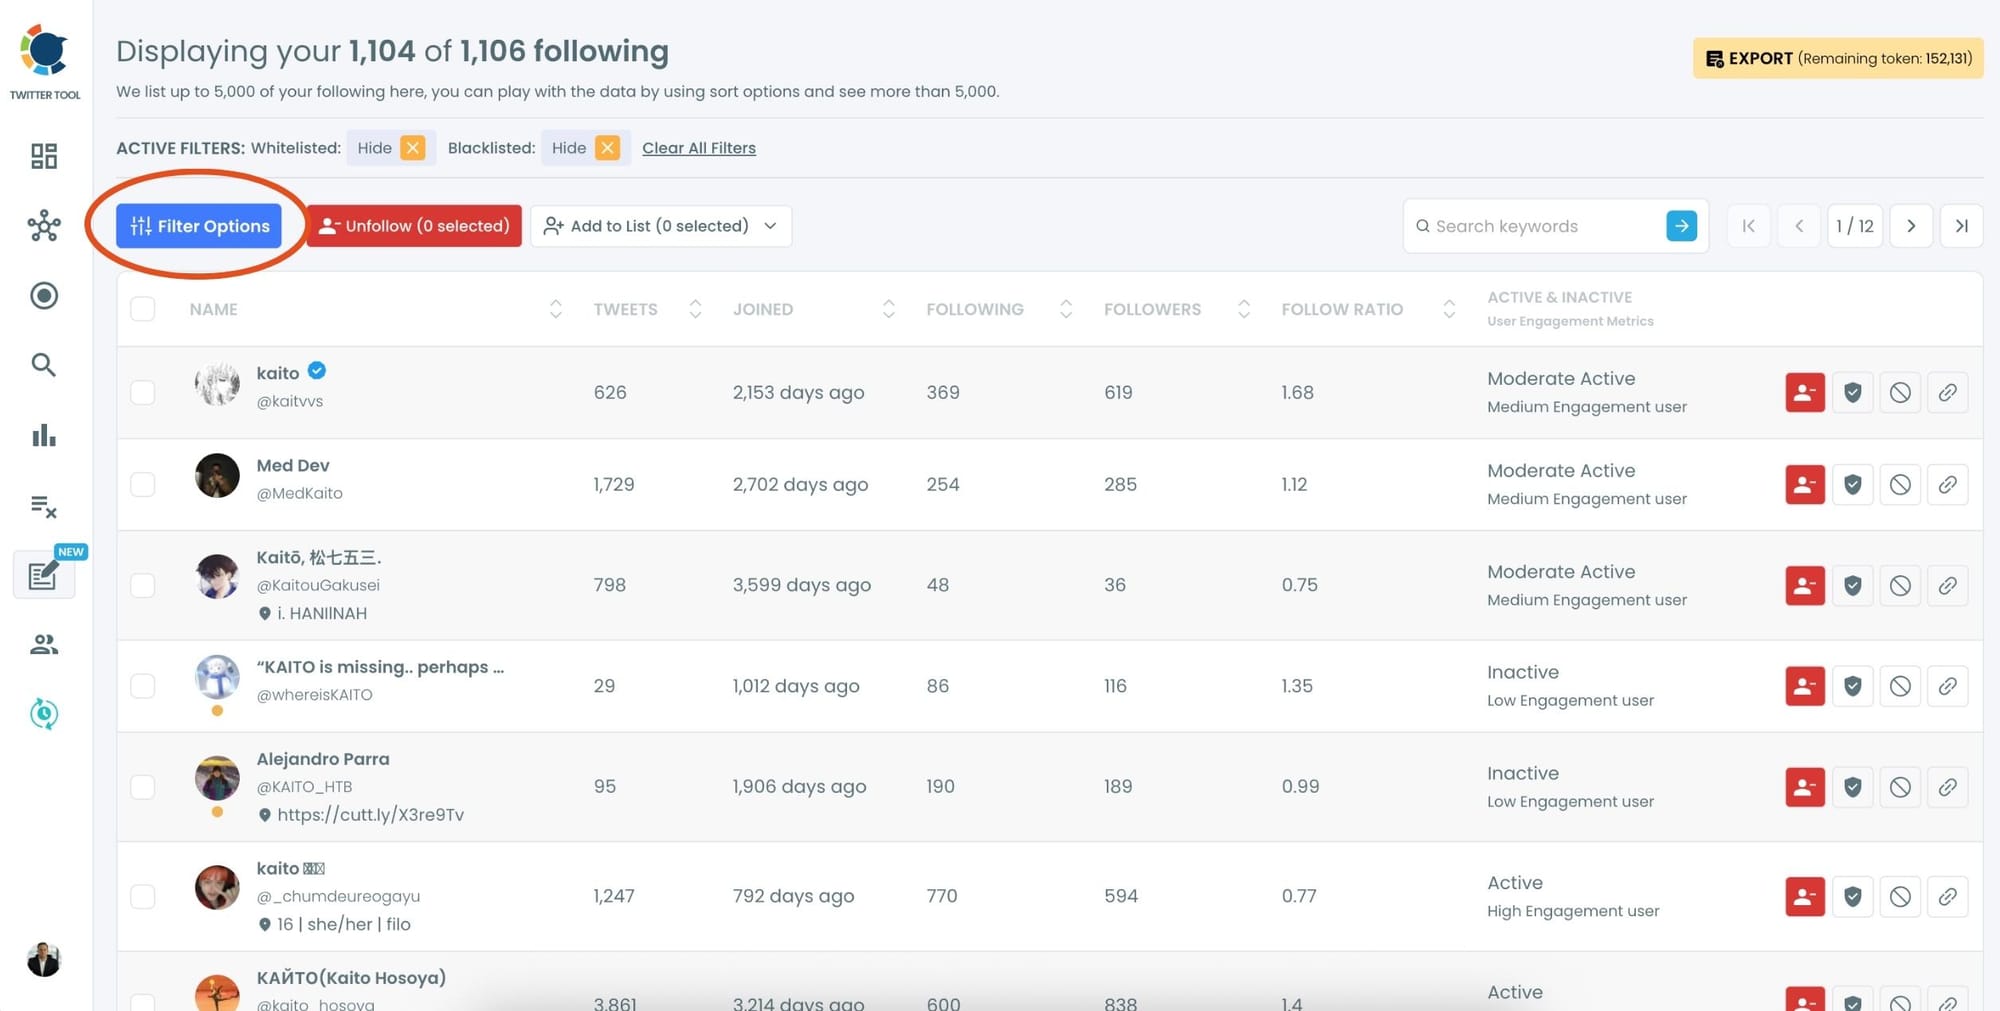Open Alejandro Parra profile avatar
The width and height of the screenshot is (2000, 1011).
(x=217, y=779)
